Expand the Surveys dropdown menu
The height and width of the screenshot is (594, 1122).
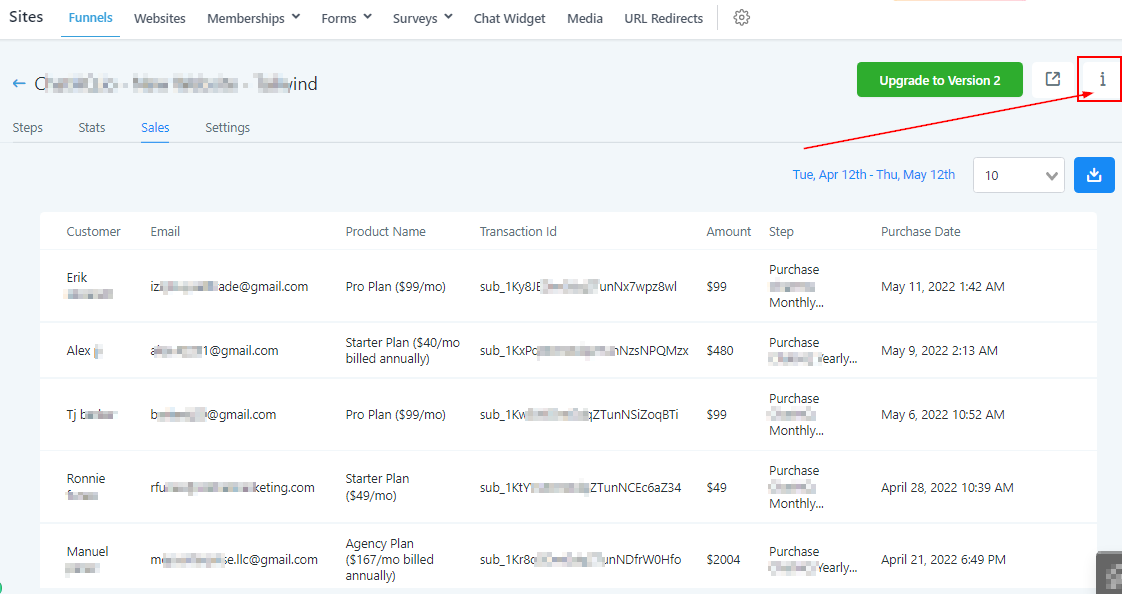[422, 18]
